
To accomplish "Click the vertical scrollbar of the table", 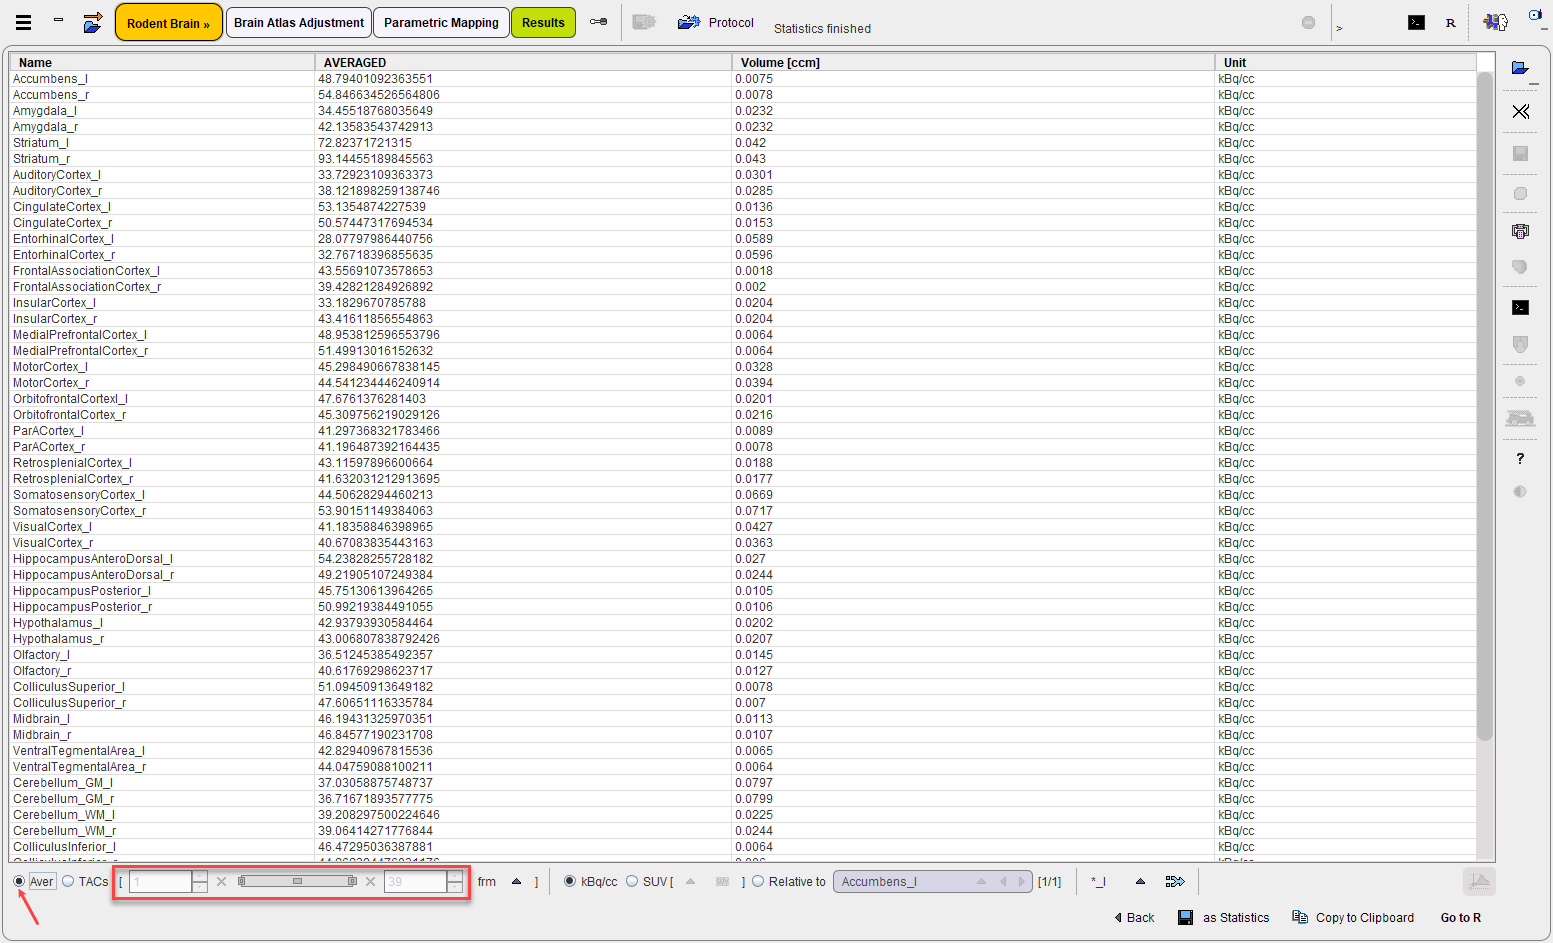I will click(x=1485, y=405).
